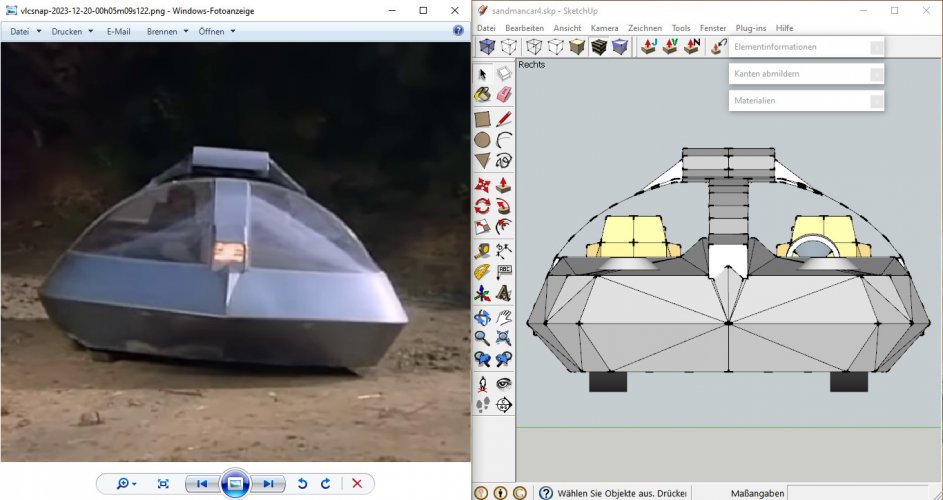
Task: Open the Kamera menu
Action: click(x=604, y=28)
